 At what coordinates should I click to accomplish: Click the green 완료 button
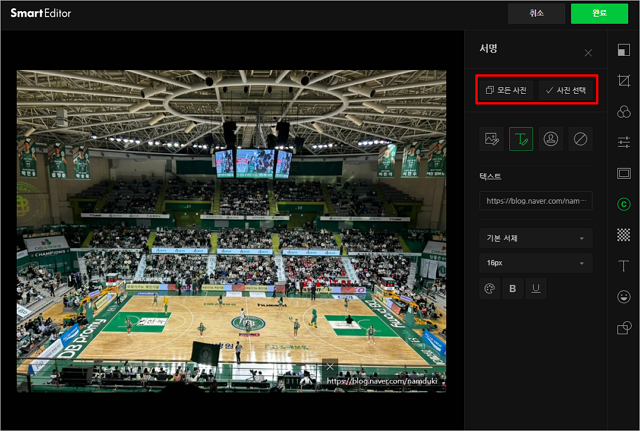[x=599, y=14]
